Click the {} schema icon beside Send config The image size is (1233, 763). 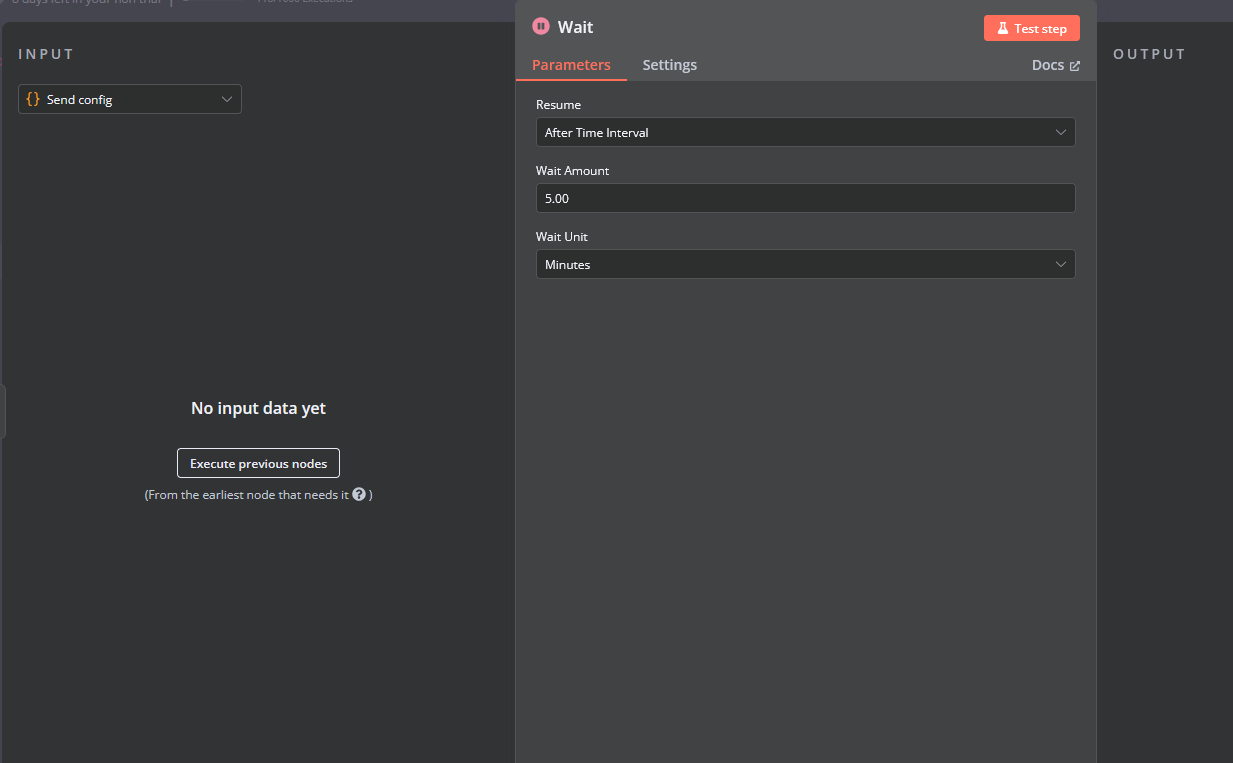35,98
